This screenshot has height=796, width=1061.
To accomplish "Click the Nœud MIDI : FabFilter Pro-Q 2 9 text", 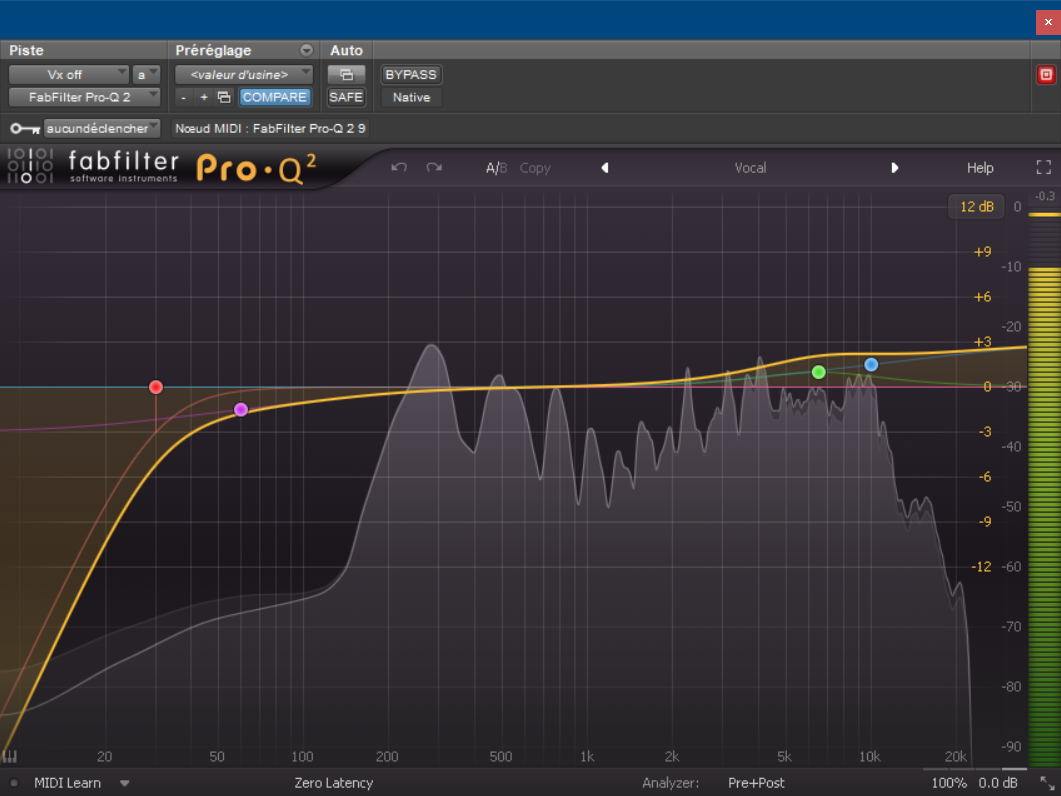I will coord(270,129).
